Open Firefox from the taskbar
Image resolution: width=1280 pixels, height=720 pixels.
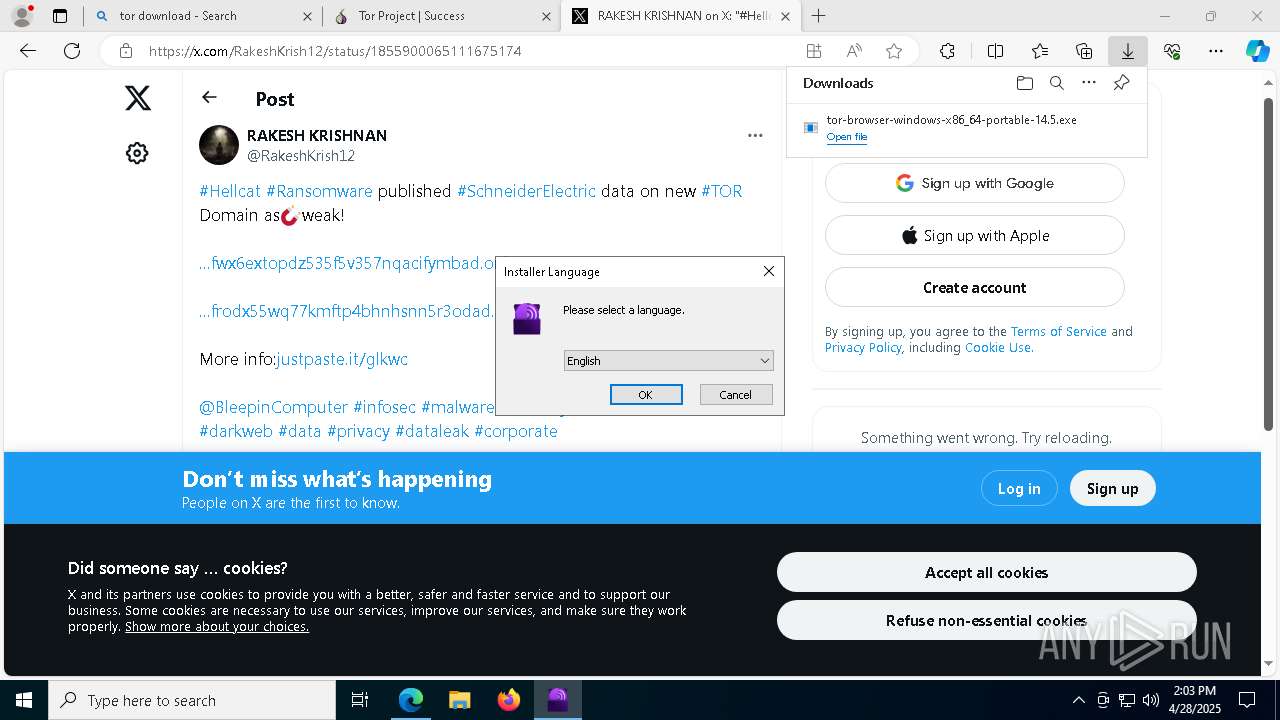coord(508,700)
